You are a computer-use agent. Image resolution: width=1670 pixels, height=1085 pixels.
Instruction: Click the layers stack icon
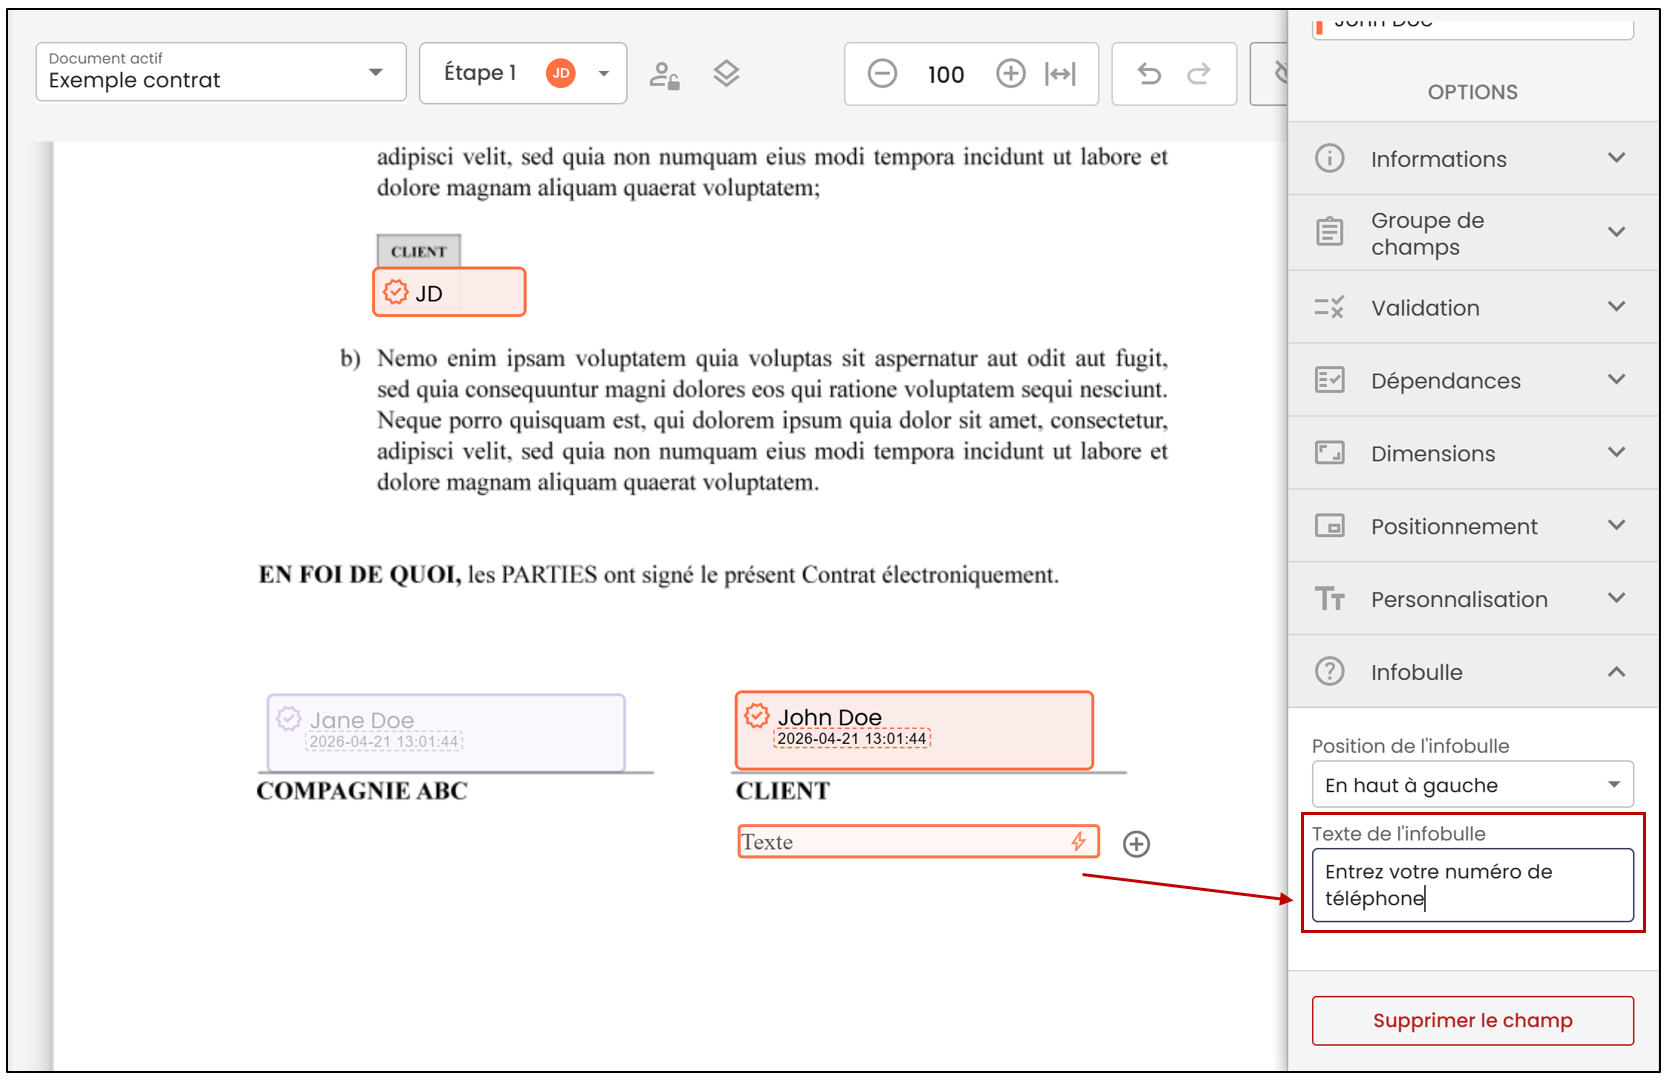pos(726,74)
